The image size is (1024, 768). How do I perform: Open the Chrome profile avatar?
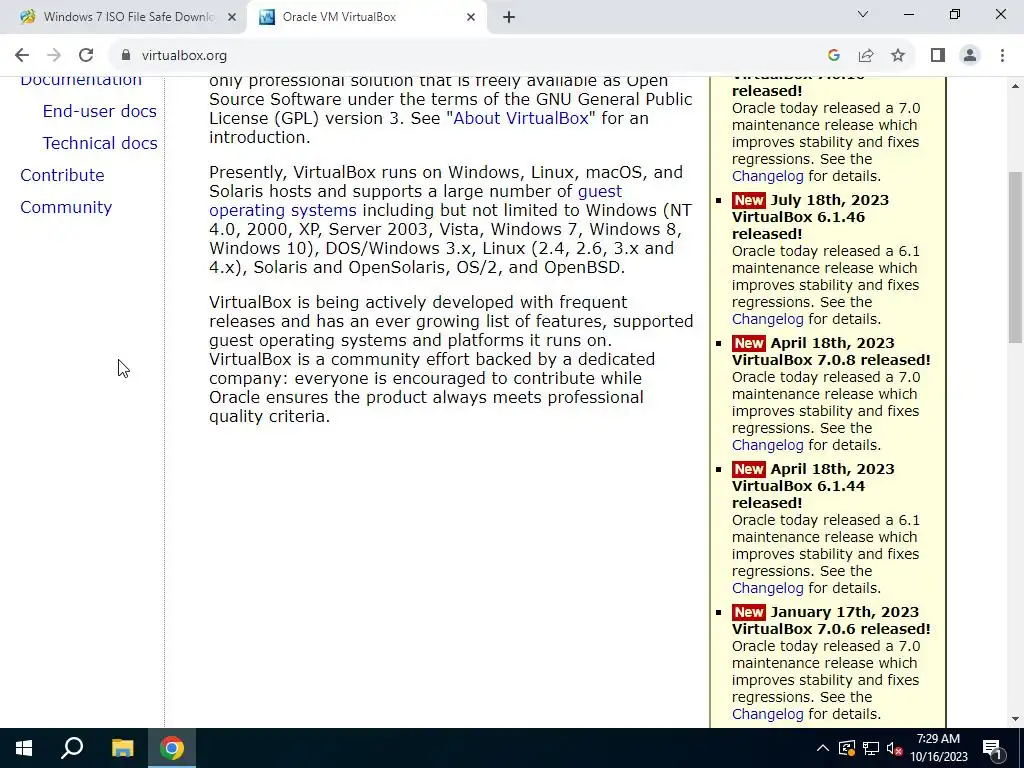[x=970, y=56]
